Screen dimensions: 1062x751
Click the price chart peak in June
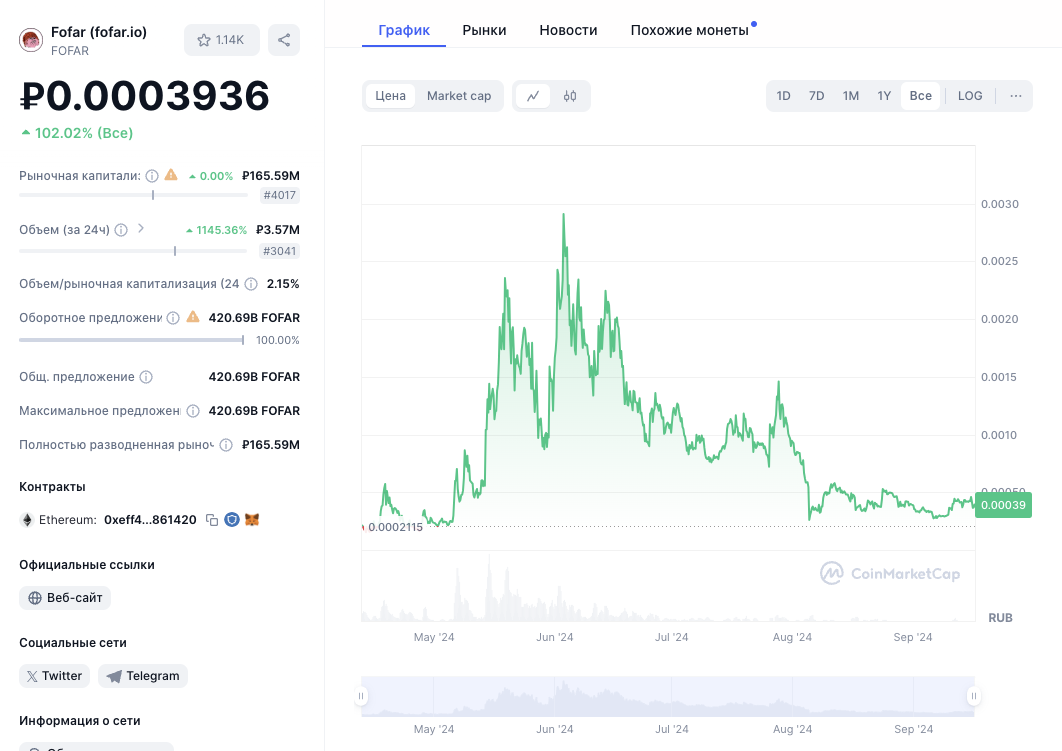point(564,215)
